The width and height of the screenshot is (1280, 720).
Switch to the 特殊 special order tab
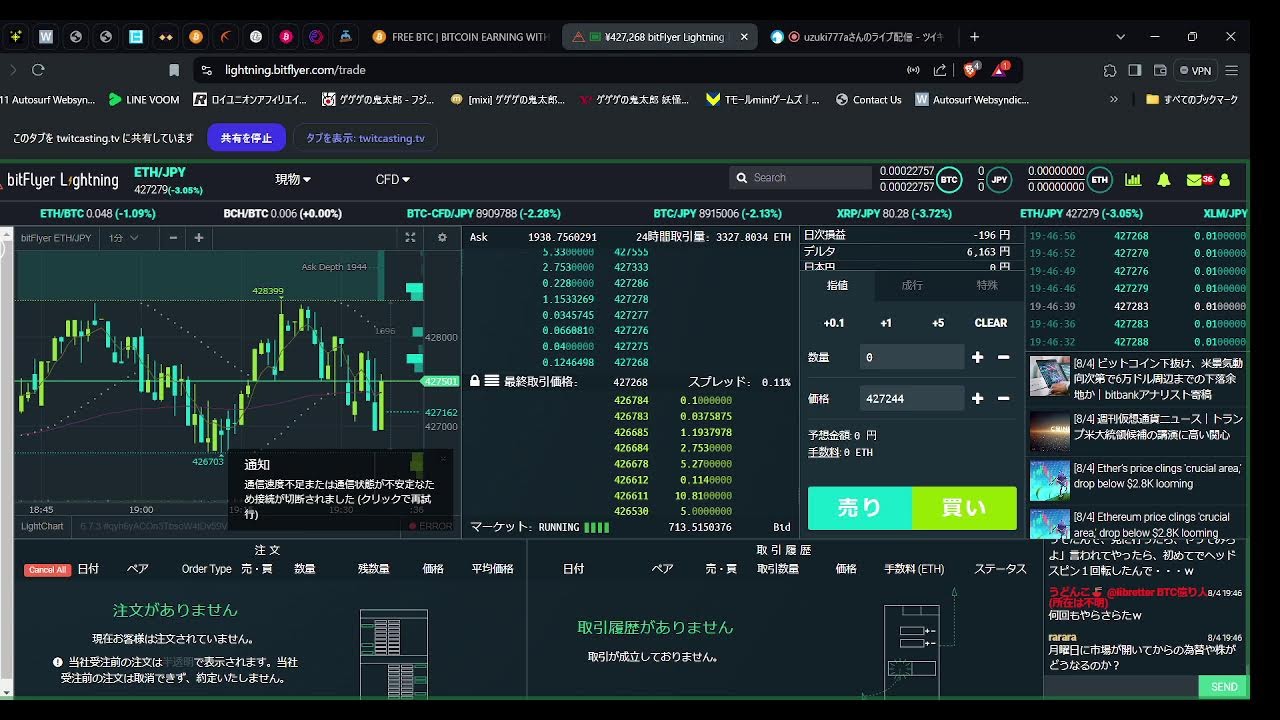pyautogui.click(x=987, y=286)
